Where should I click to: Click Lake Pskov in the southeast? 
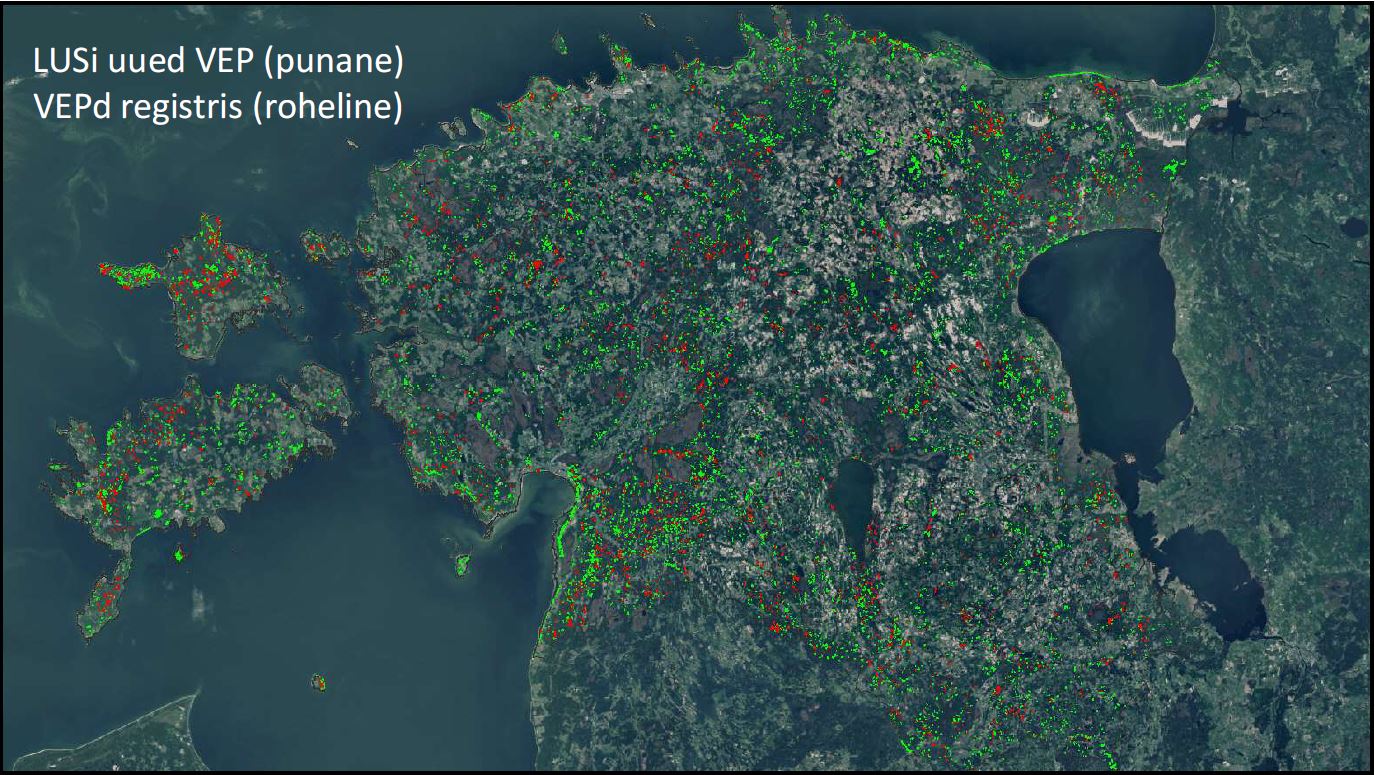pyautogui.click(x=1210, y=580)
